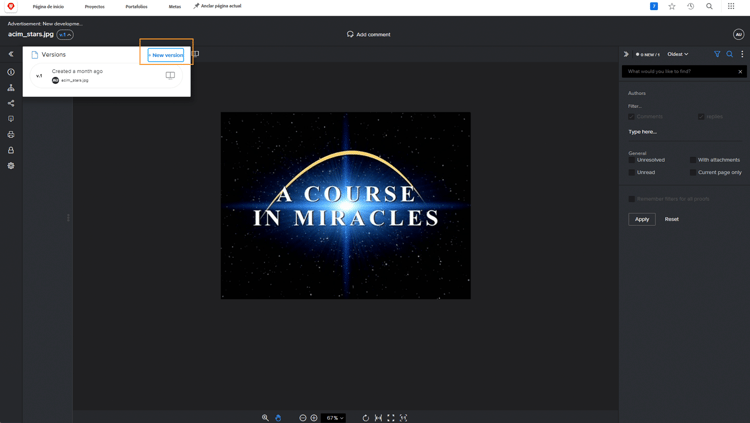Enter full screen mode
Image resolution: width=750 pixels, height=423 pixels.
(403, 418)
